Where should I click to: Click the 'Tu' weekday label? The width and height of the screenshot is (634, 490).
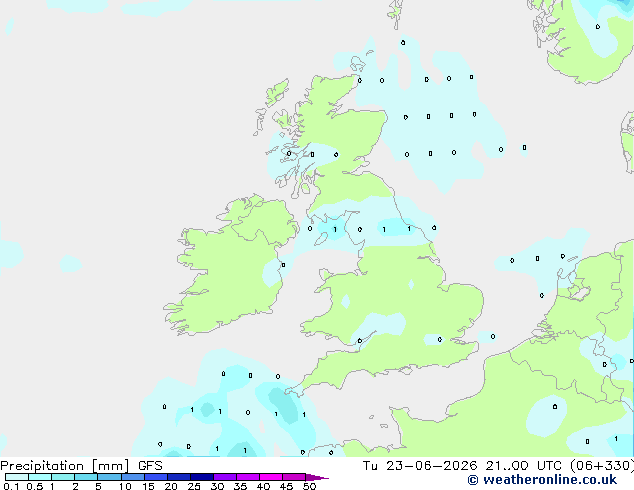point(370,466)
